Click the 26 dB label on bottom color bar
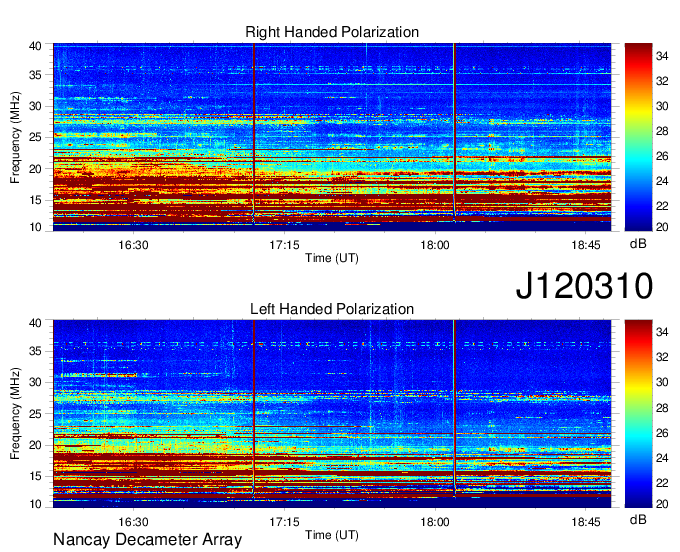The image size is (680, 552). pos(662,433)
